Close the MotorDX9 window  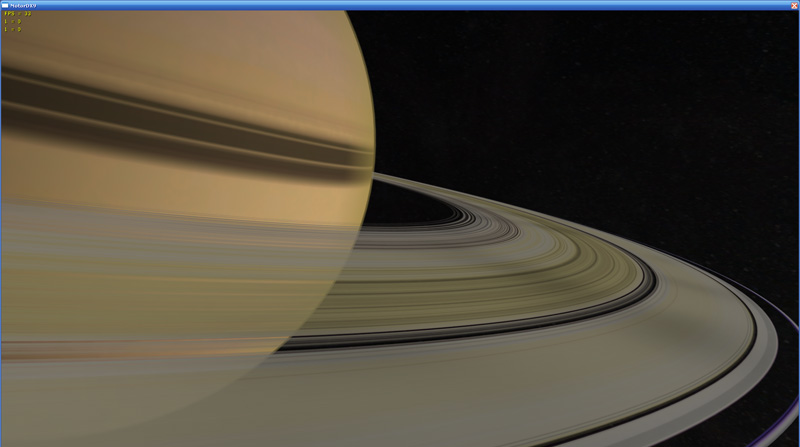(x=794, y=5)
